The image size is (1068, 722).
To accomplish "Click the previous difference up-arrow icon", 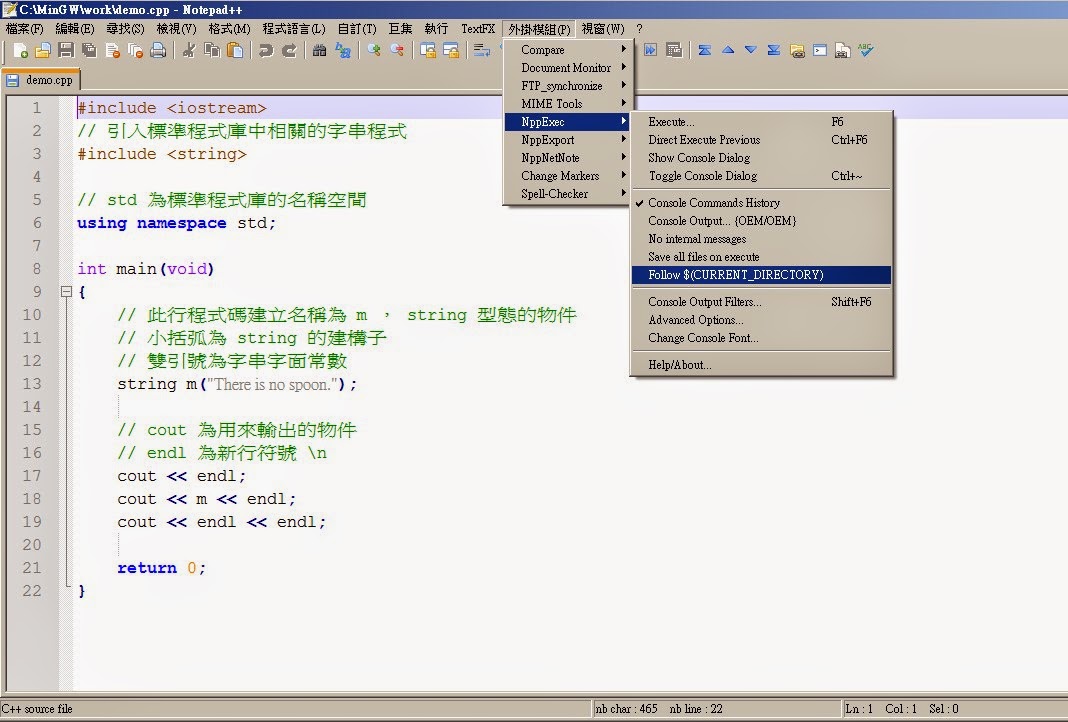I will (x=728, y=50).
